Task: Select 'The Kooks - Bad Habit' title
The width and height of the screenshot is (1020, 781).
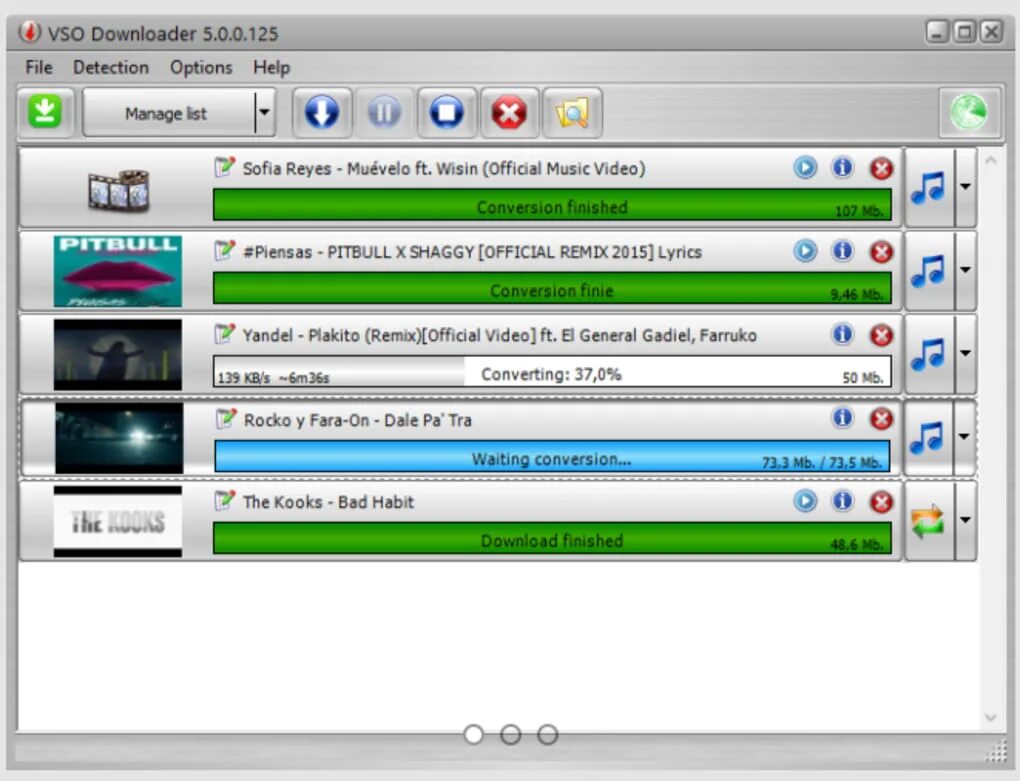Action: (x=329, y=502)
